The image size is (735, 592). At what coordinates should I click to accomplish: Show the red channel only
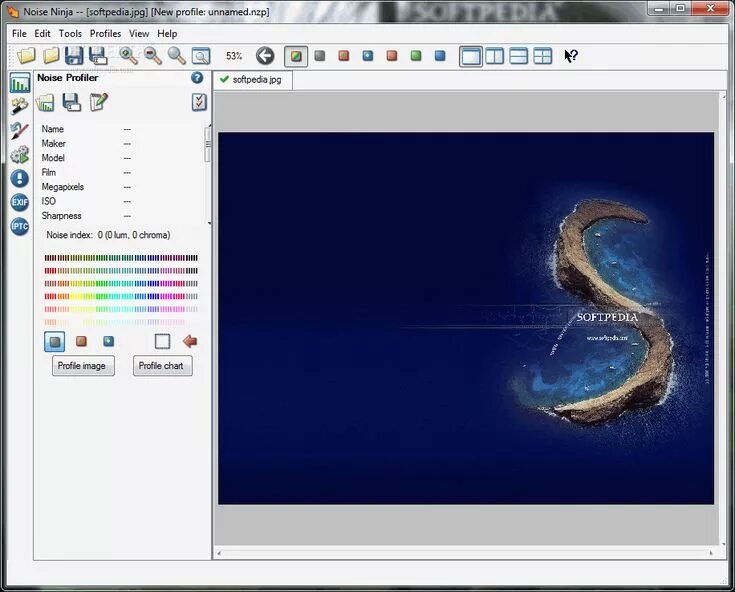tap(392, 56)
